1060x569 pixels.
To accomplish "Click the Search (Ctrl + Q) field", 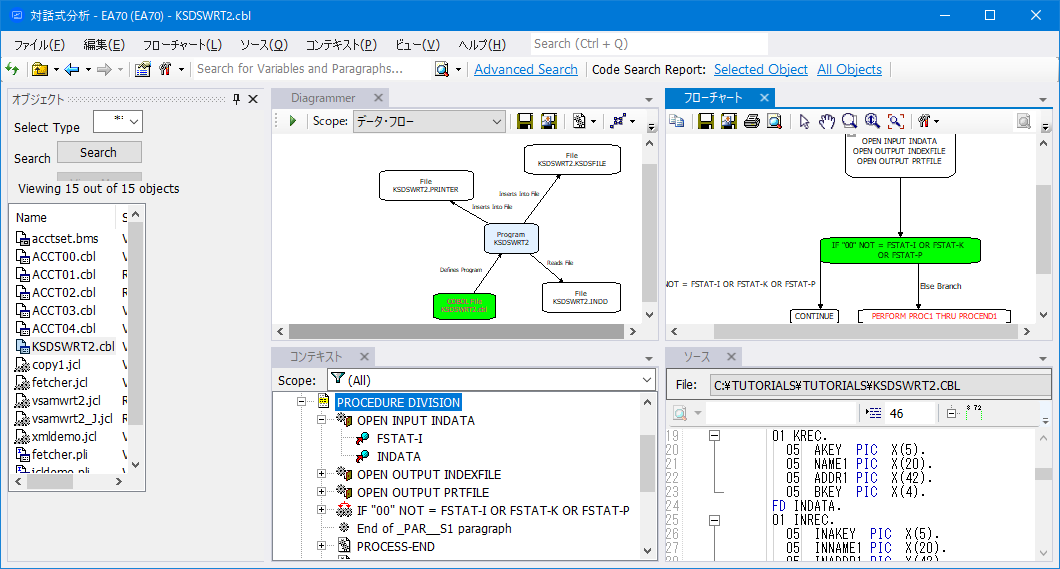I will 649,44.
